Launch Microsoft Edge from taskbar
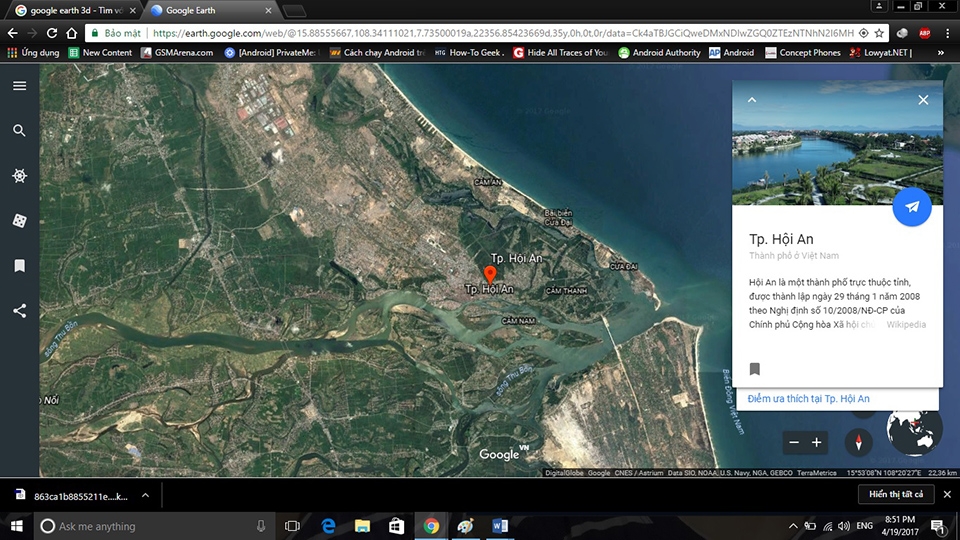This screenshot has width=960, height=540. pyautogui.click(x=329, y=526)
